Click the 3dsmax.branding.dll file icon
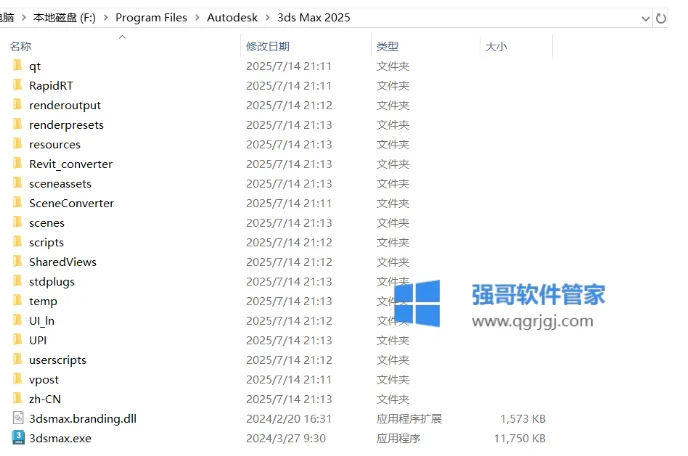The height and width of the screenshot is (456, 688). [18, 418]
